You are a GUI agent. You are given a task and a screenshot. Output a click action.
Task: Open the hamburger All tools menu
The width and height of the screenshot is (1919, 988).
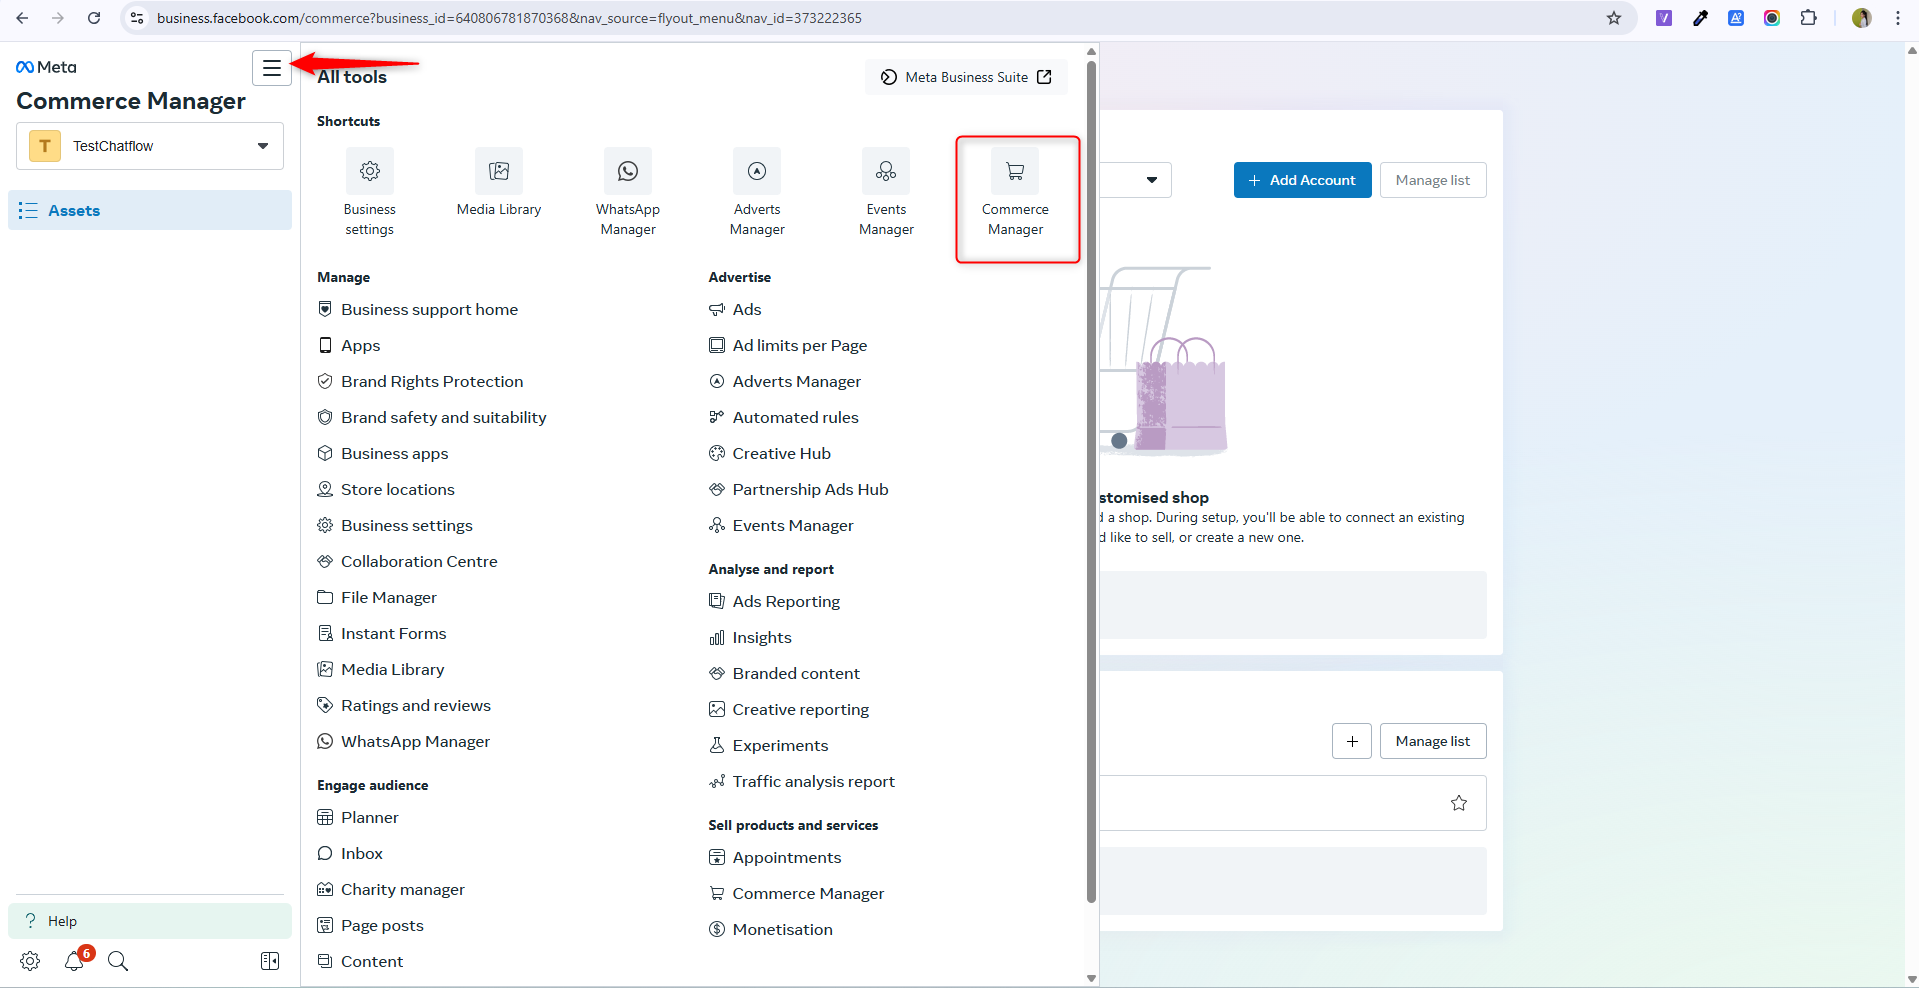pyautogui.click(x=271, y=68)
